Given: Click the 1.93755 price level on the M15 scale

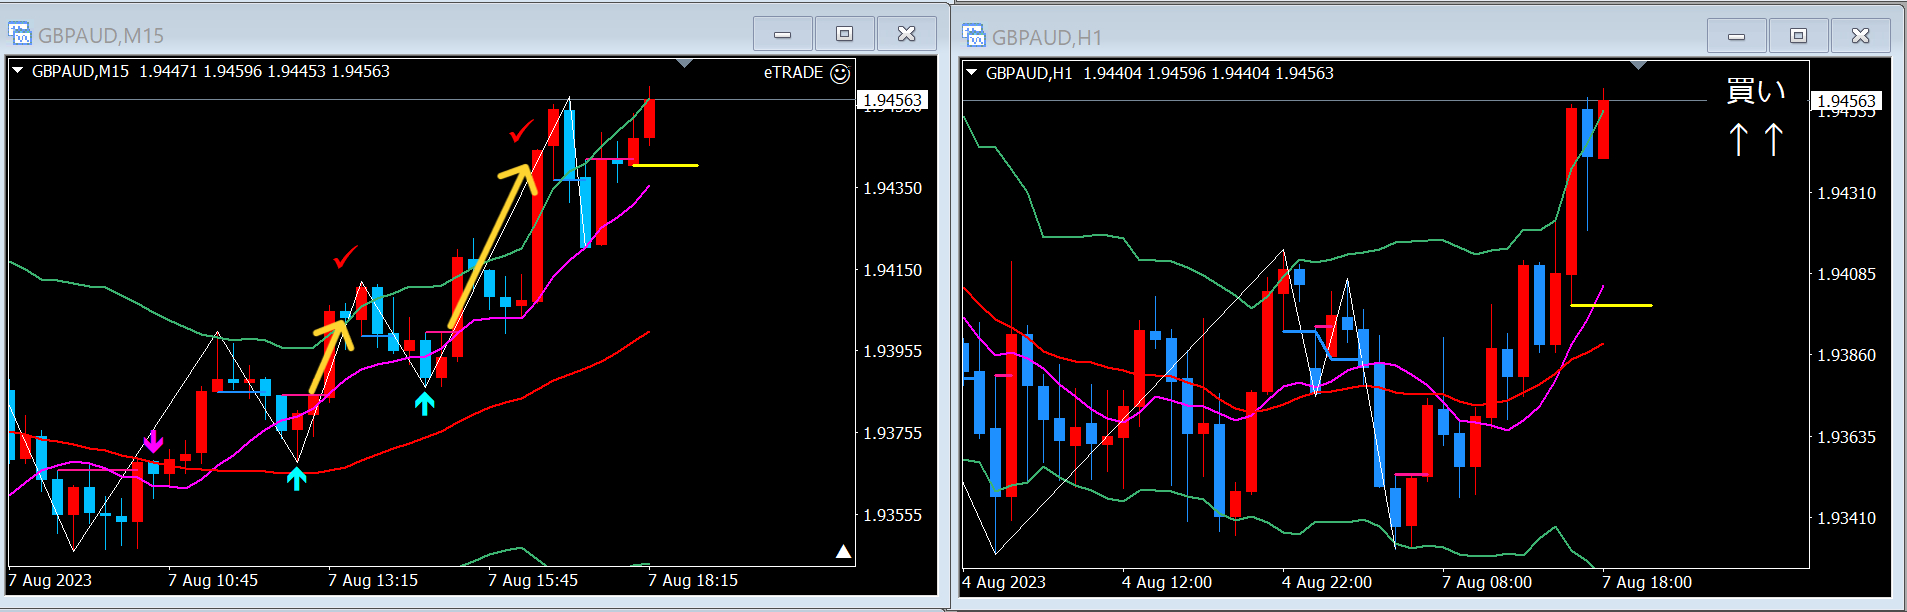Looking at the screenshot, I should click(x=893, y=433).
